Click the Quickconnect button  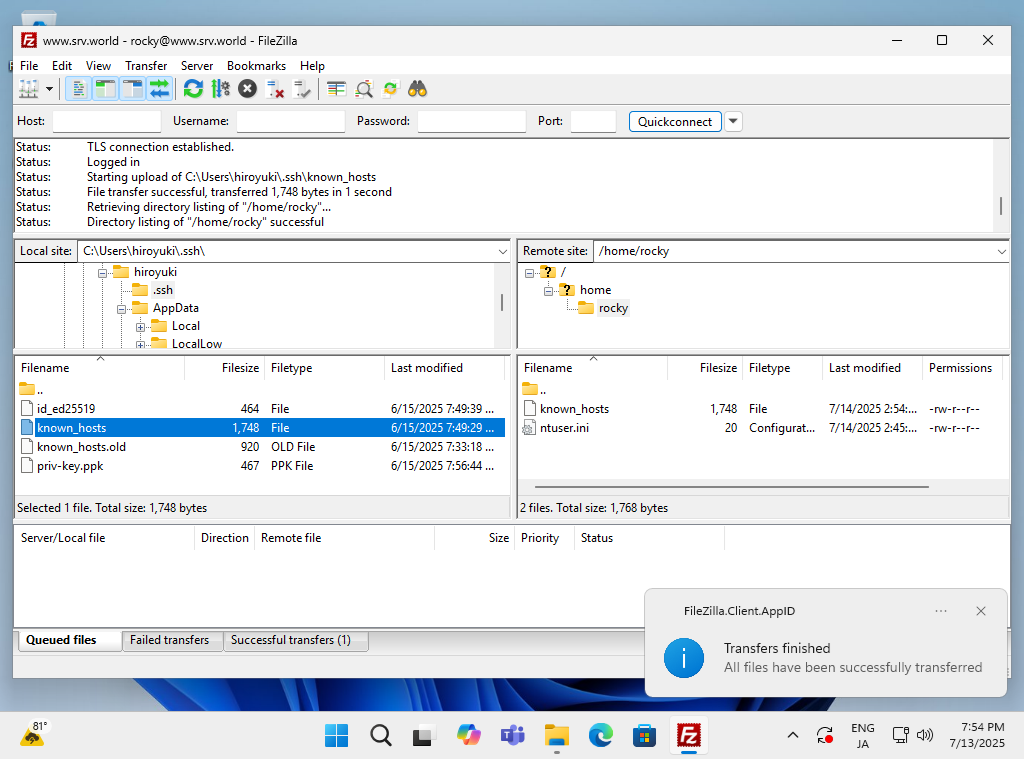point(675,121)
